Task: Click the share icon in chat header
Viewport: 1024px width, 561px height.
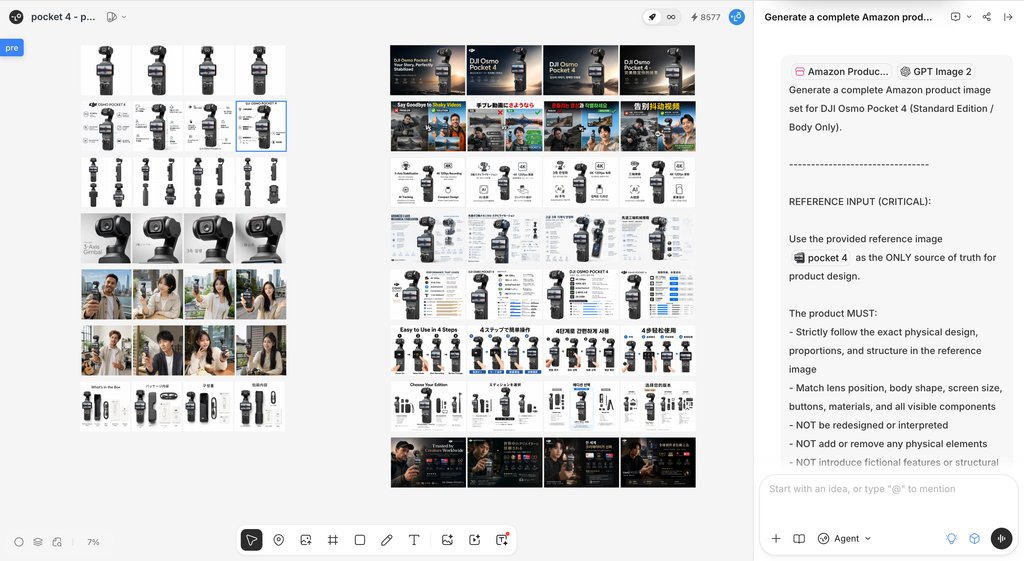Action: pos(987,17)
